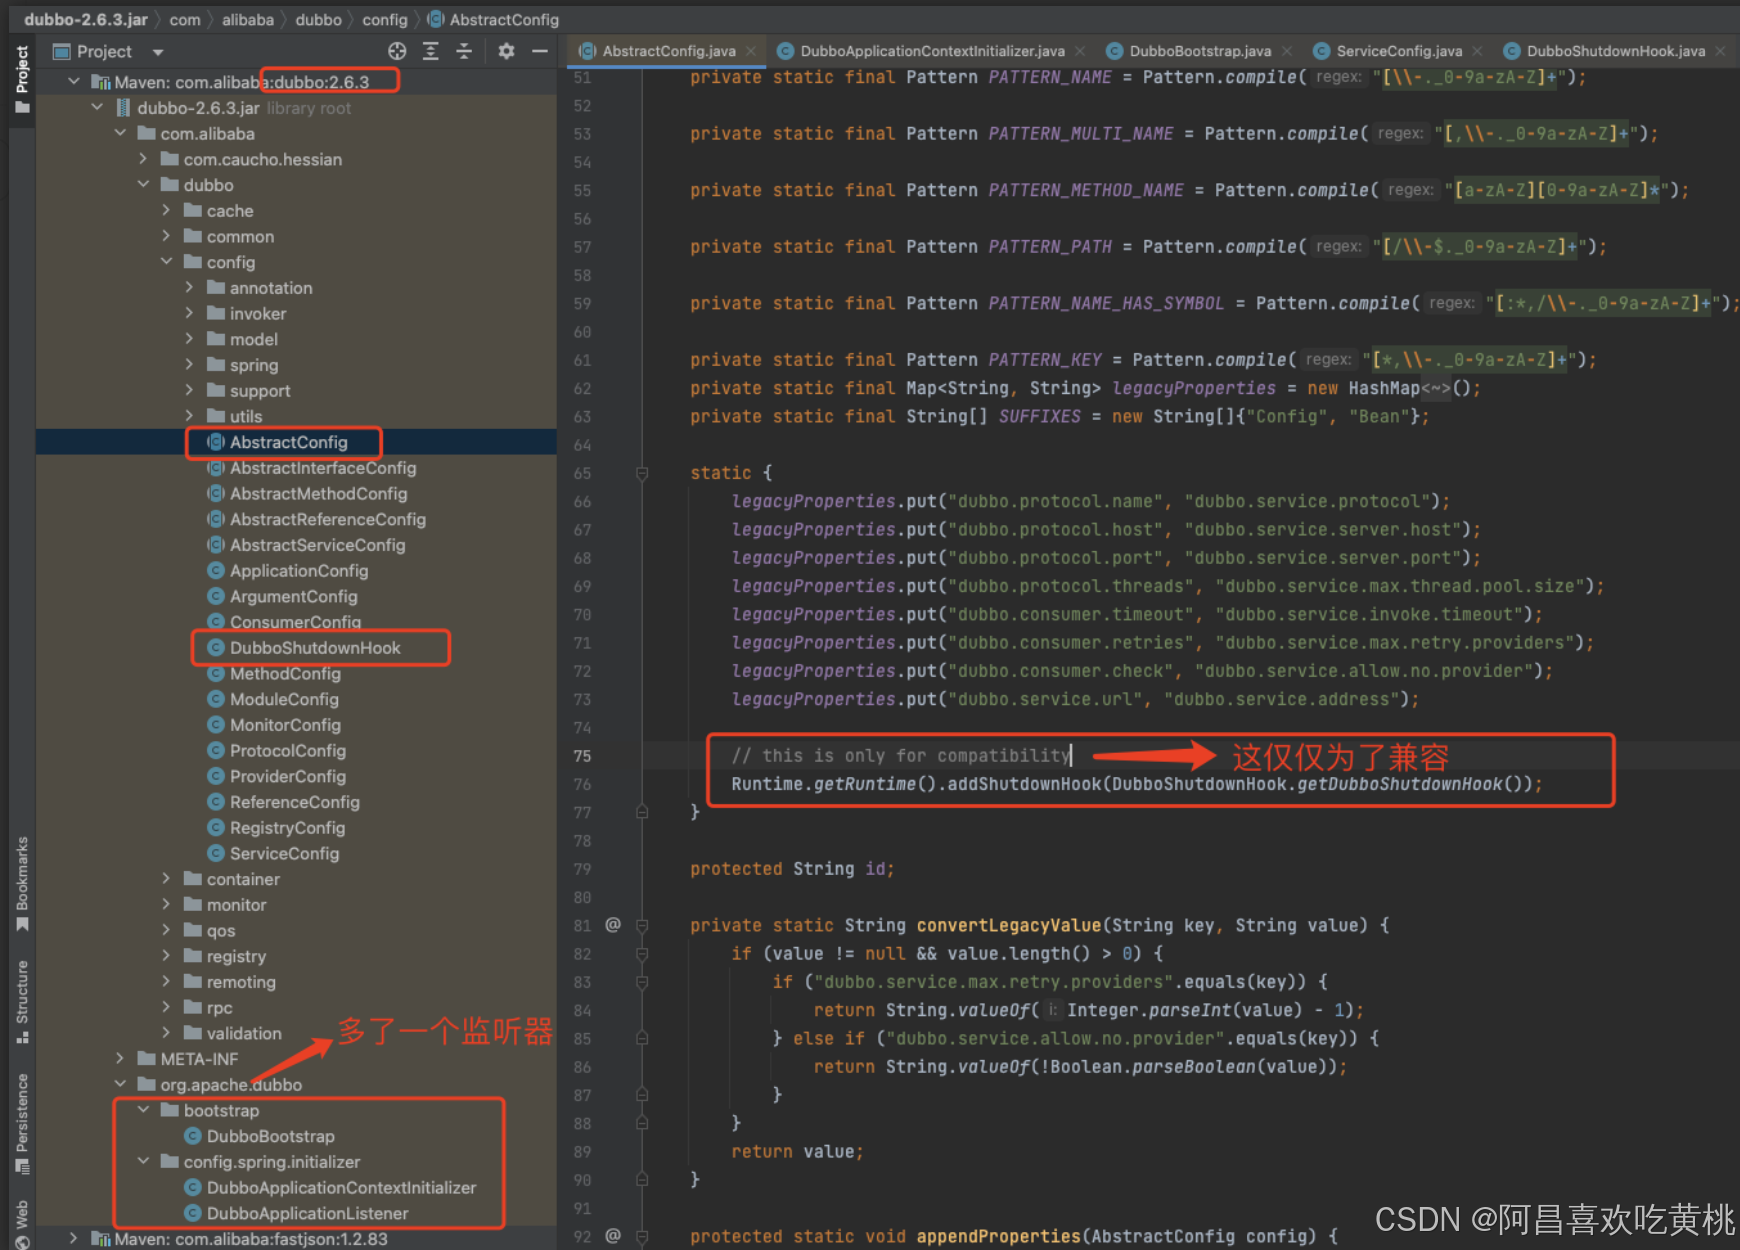The height and width of the screenshot is (1250, 1740).
Task: Select the DubboApplicationListener class icon
Action: coord(193,1213)
